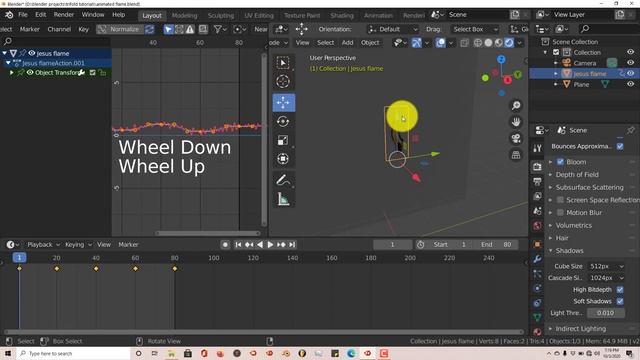Open the Object Data green triangle tab
The image size is (640, 360).
click(537, 317)
